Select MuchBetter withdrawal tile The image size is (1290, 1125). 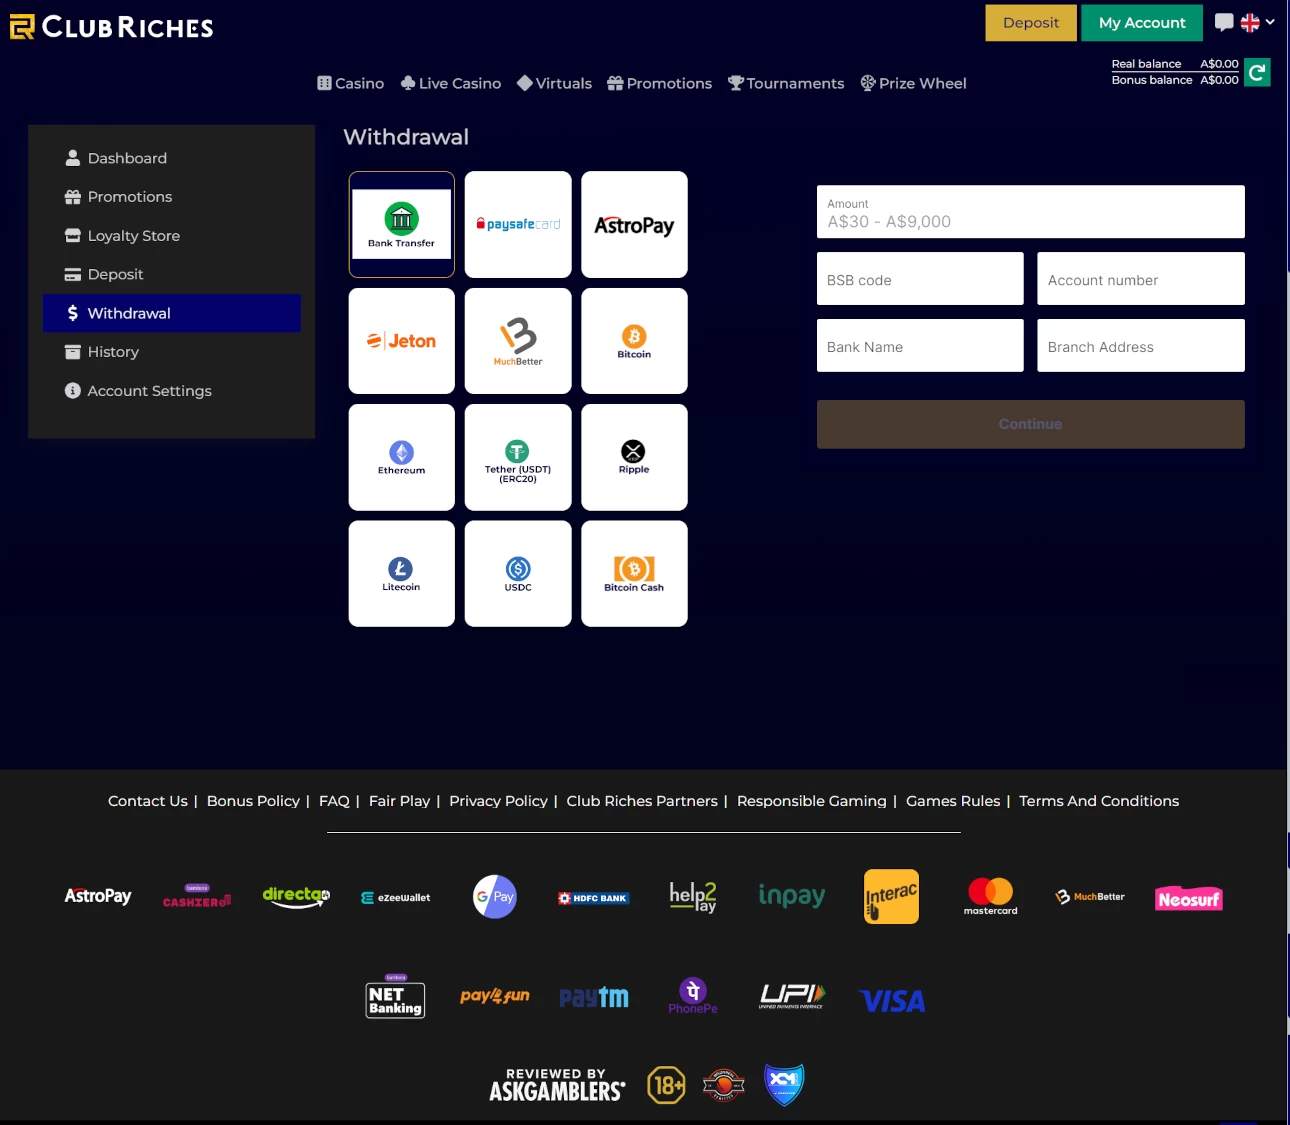click(518, 341)
